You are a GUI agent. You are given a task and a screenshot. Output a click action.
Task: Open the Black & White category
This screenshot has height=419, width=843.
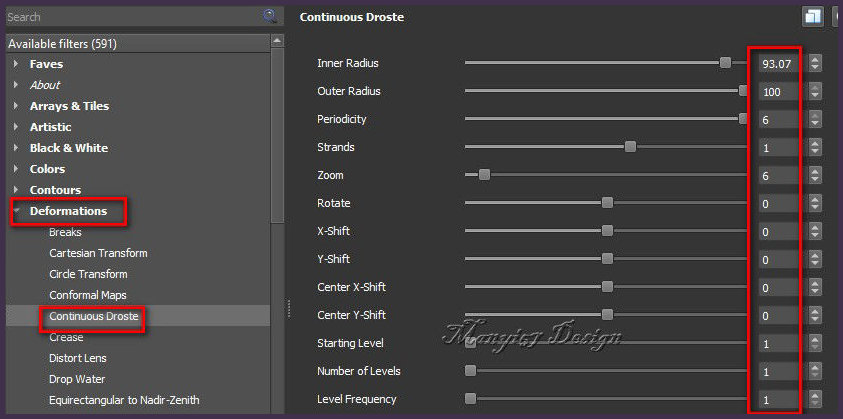tap(68, 148)
